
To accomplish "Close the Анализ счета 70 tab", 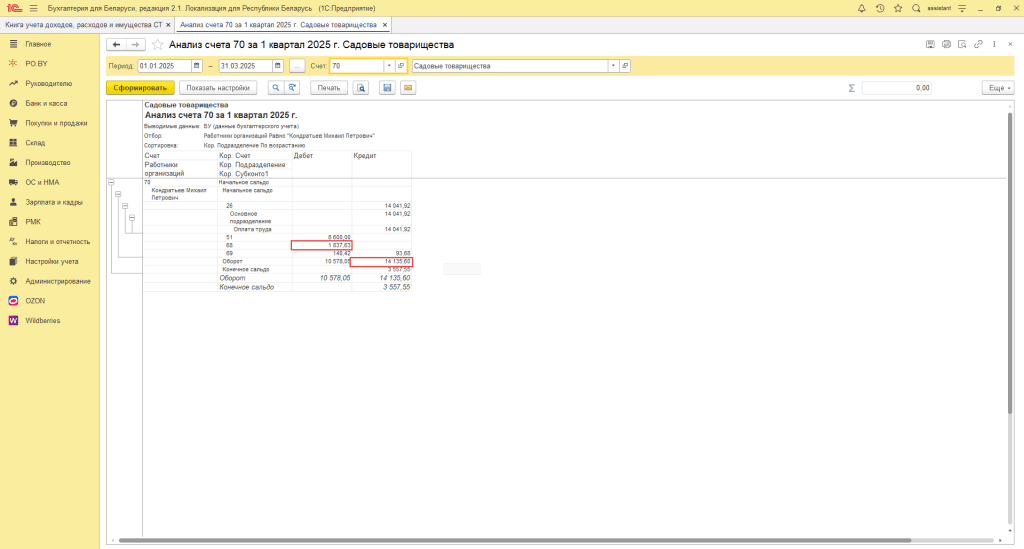I will point(385,25).
